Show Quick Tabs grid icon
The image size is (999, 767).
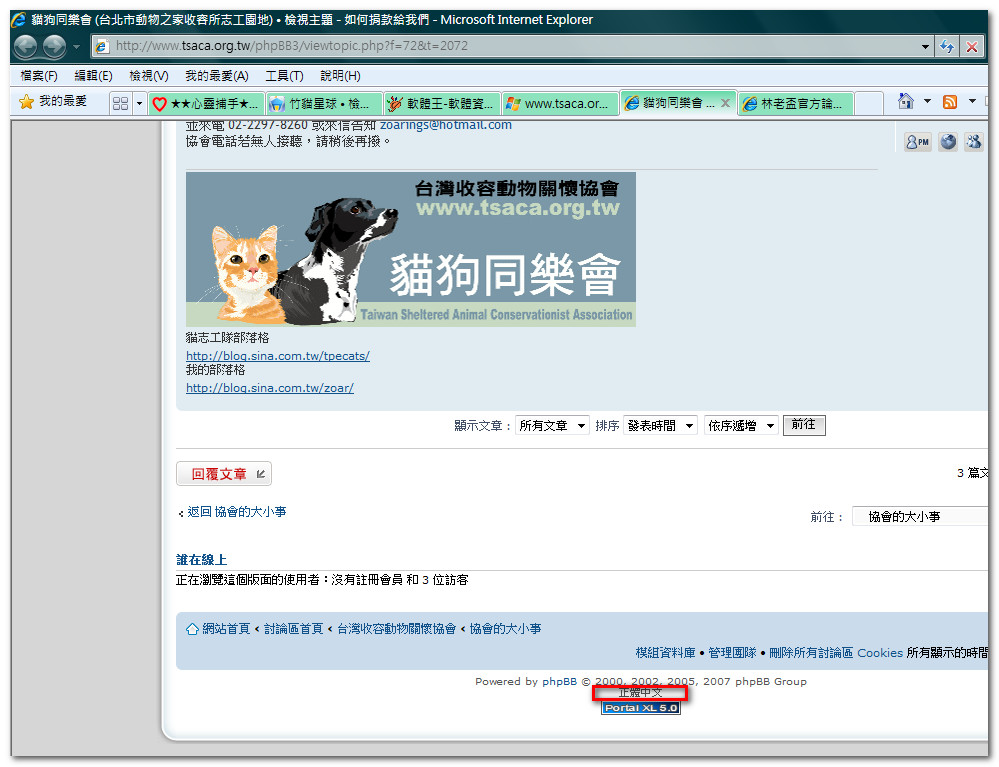point(120,103)
